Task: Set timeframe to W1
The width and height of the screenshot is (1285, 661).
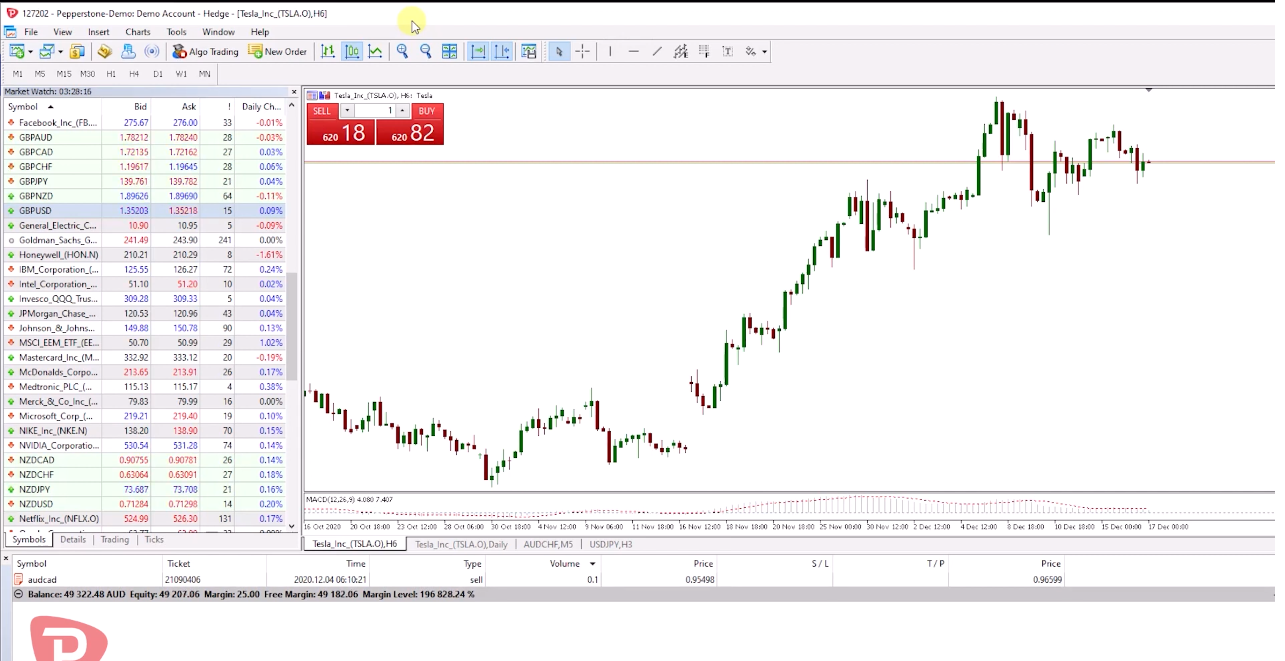Action: coord(181,74)
